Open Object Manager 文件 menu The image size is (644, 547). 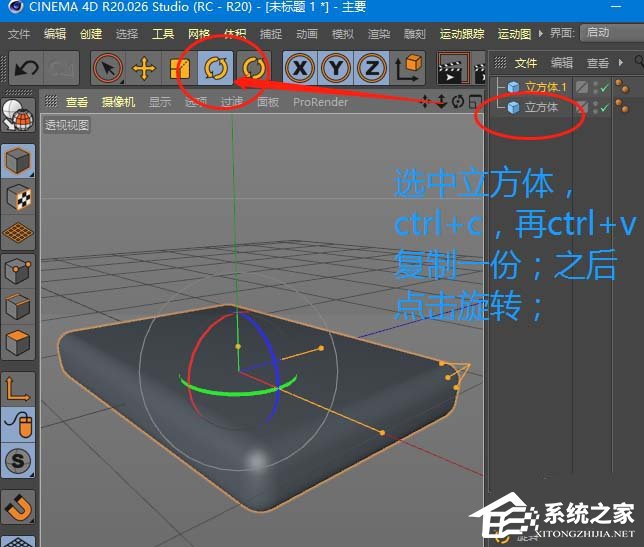click(x=526, y=63)
